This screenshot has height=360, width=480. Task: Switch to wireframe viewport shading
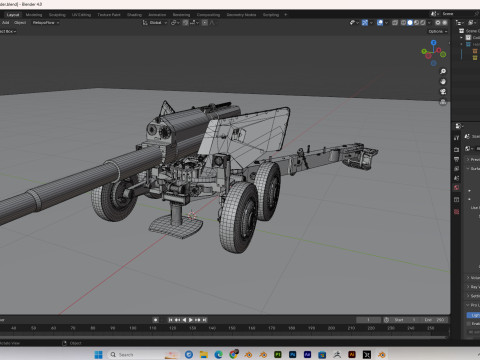pos(403,23)
